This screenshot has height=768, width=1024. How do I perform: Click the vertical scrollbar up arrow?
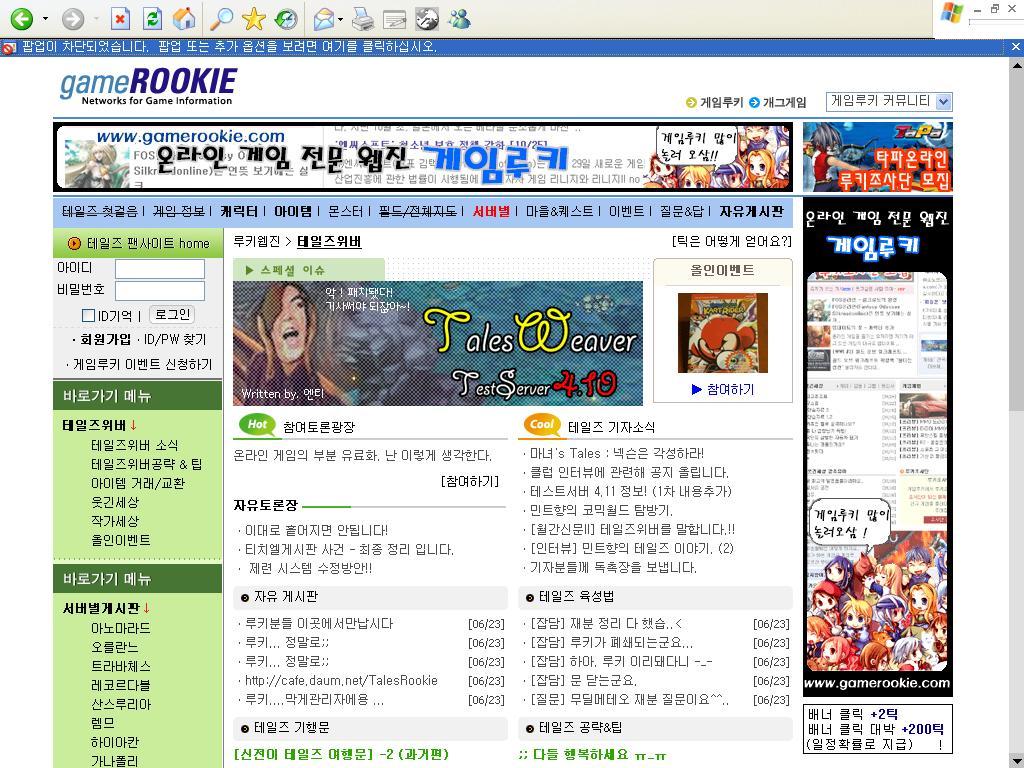[x=1017, y=65]
